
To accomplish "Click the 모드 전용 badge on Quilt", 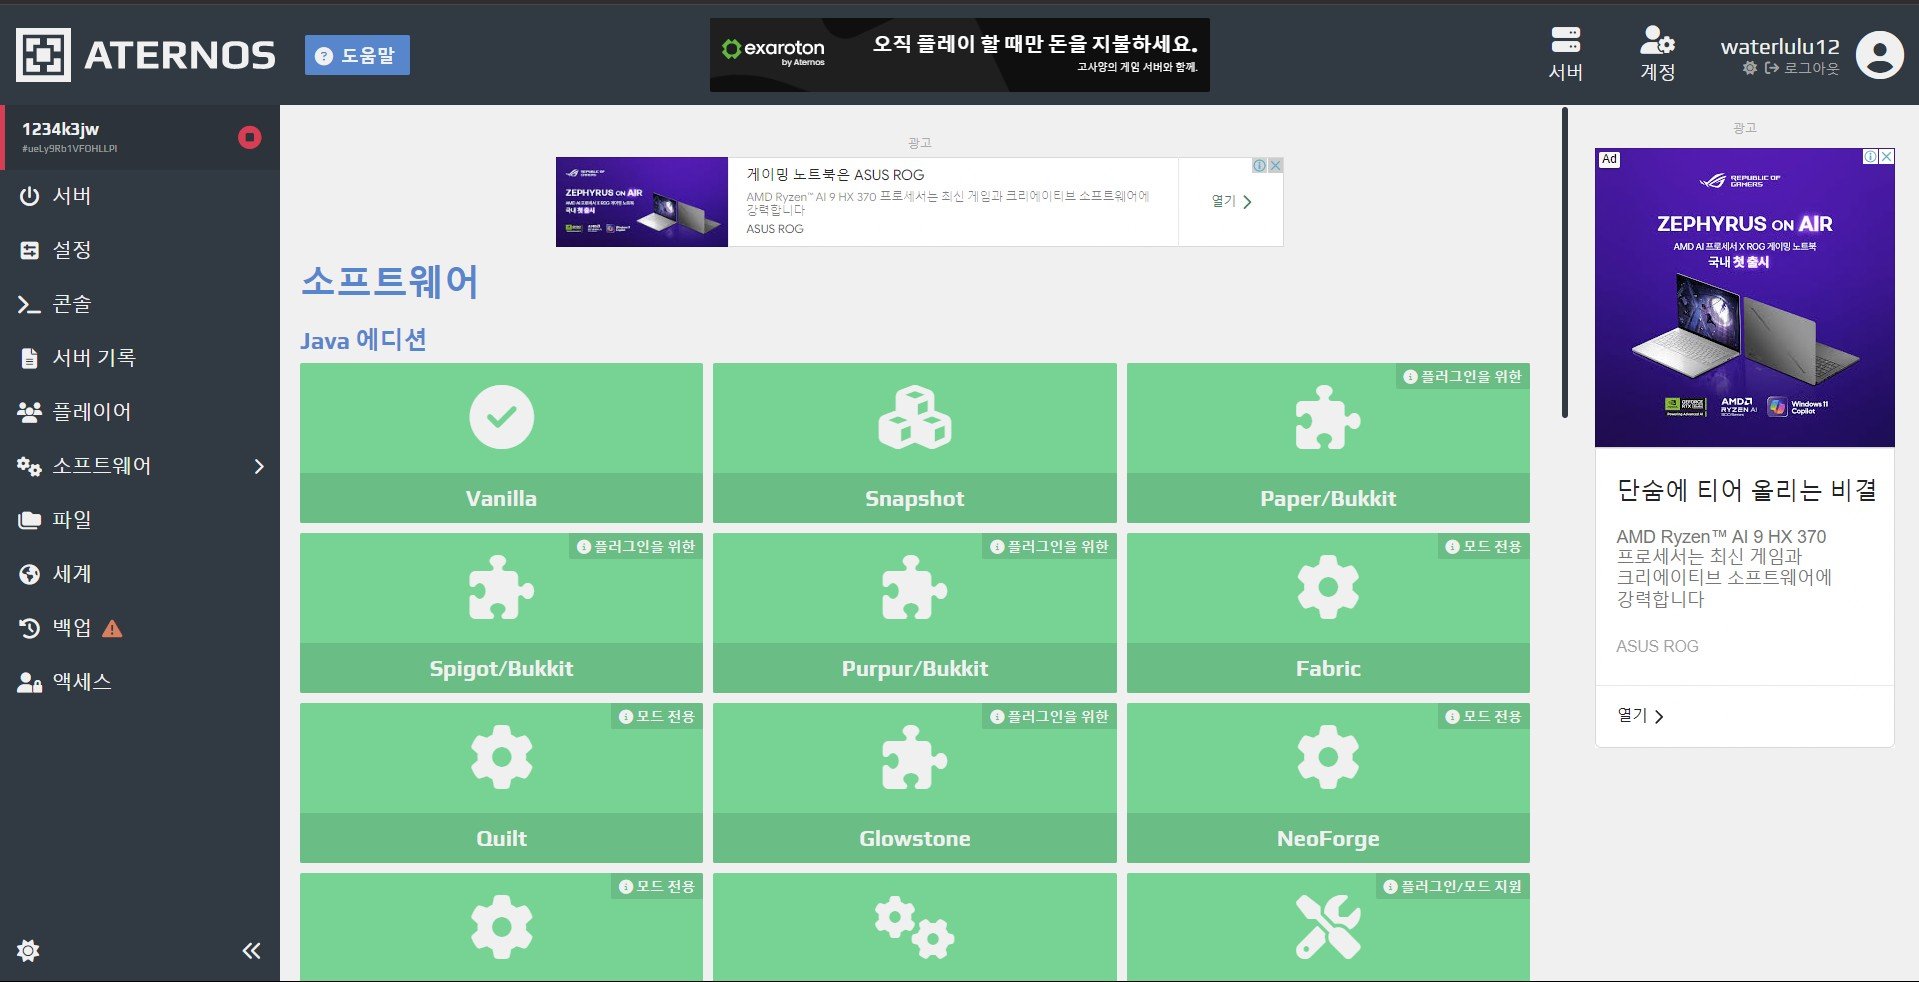I will 657,717.
